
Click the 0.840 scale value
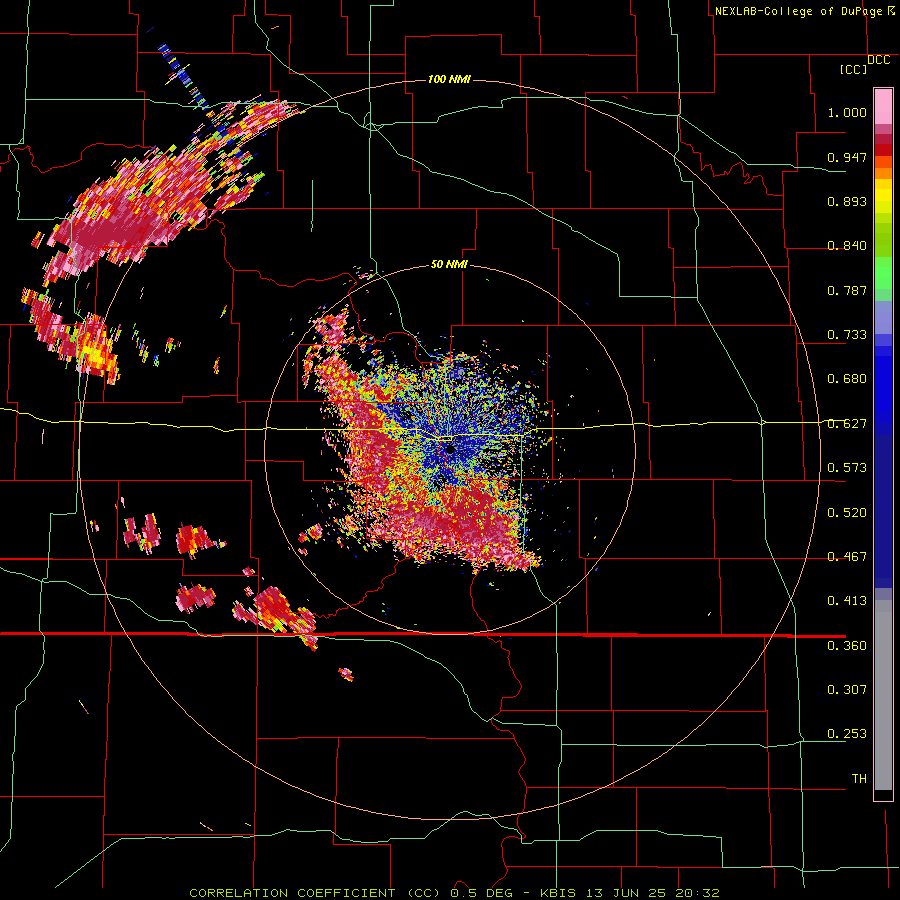click(x=847, y=246)
